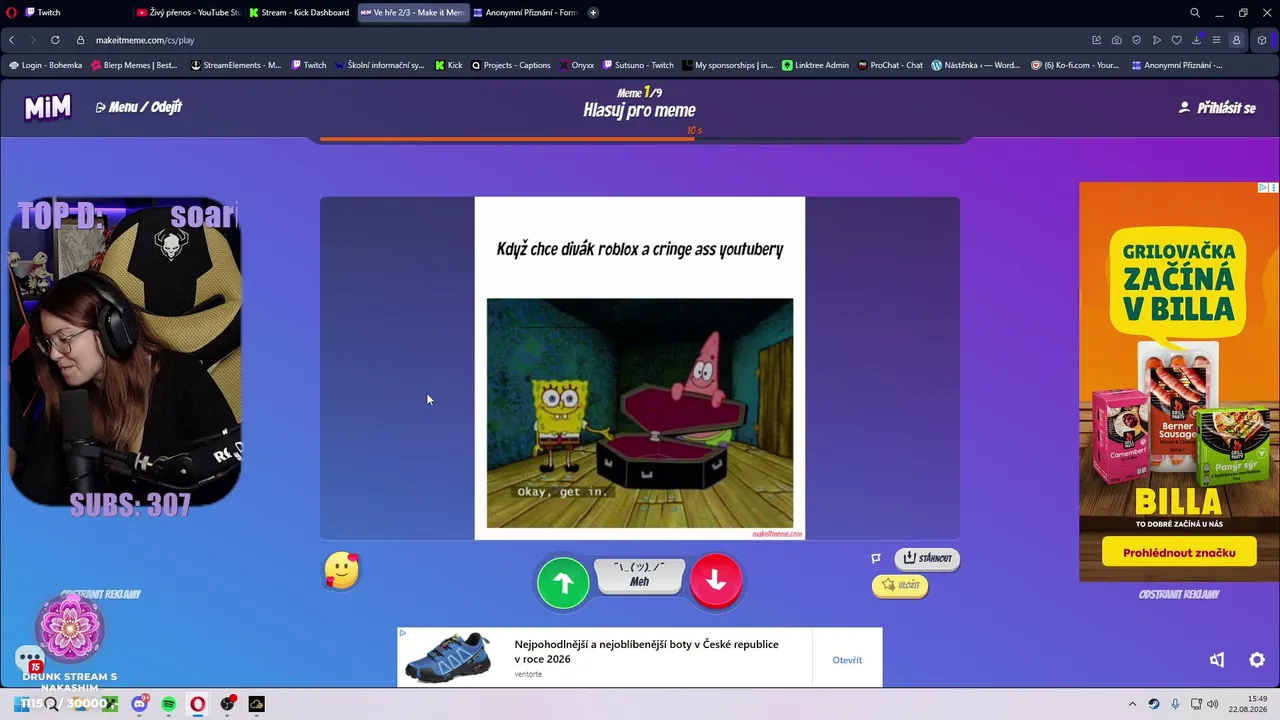Open the blue shoe ad thumbnail
Viewport: 1280px width, 720px height.
click(448, 657)
